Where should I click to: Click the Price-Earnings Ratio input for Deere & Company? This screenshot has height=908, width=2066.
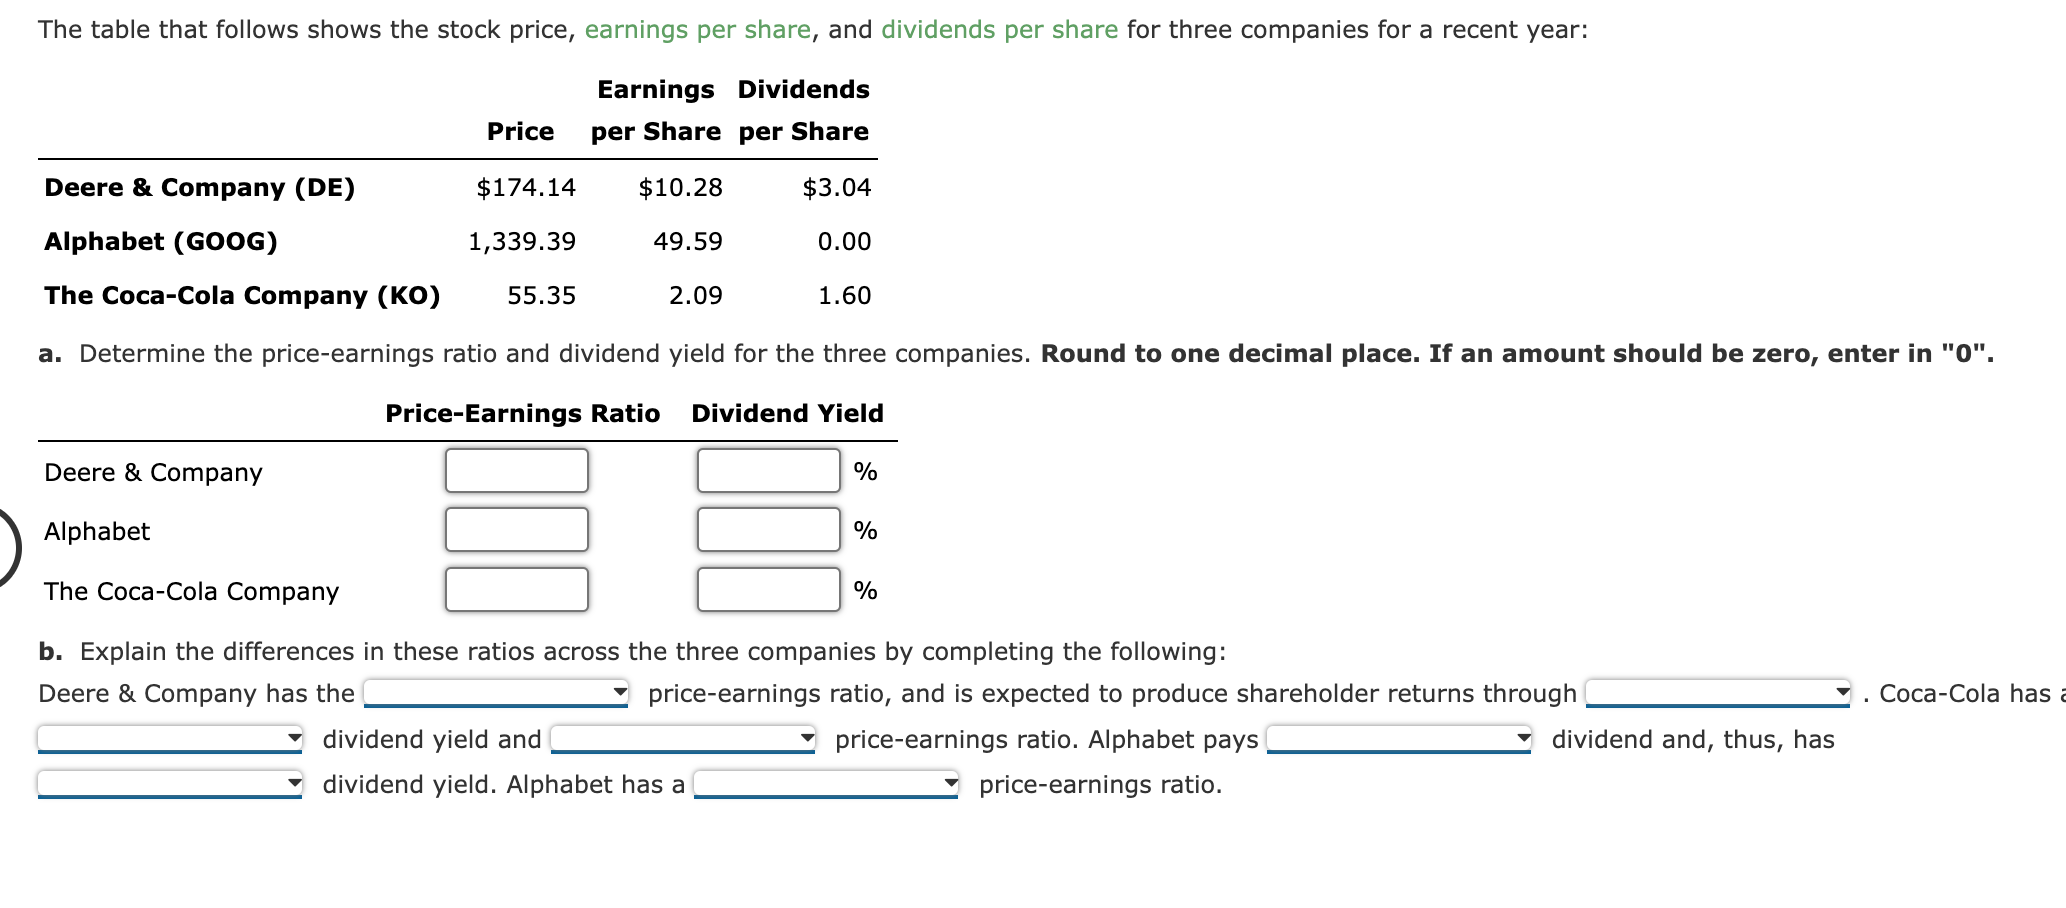pyautogui.click(x=516, y=470)
